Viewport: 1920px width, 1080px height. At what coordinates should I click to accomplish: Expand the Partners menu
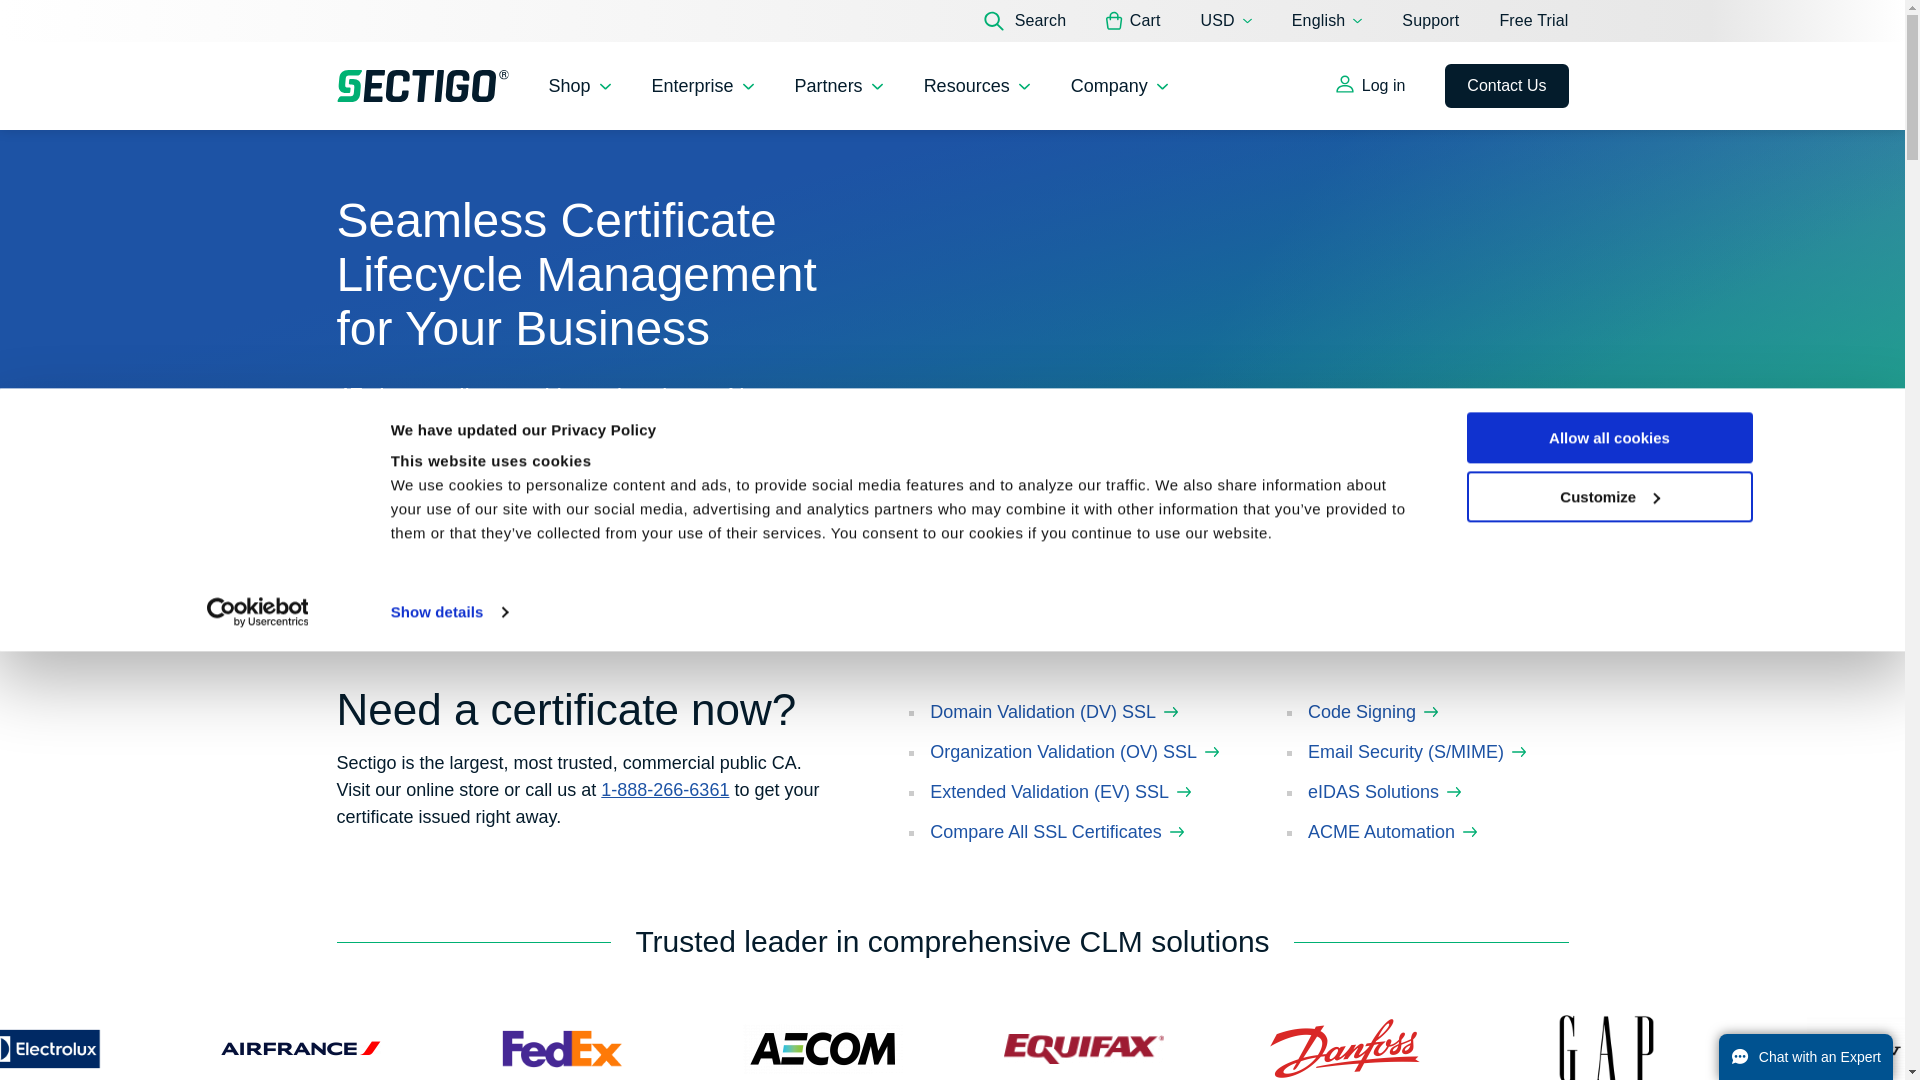tap(839, 86)
